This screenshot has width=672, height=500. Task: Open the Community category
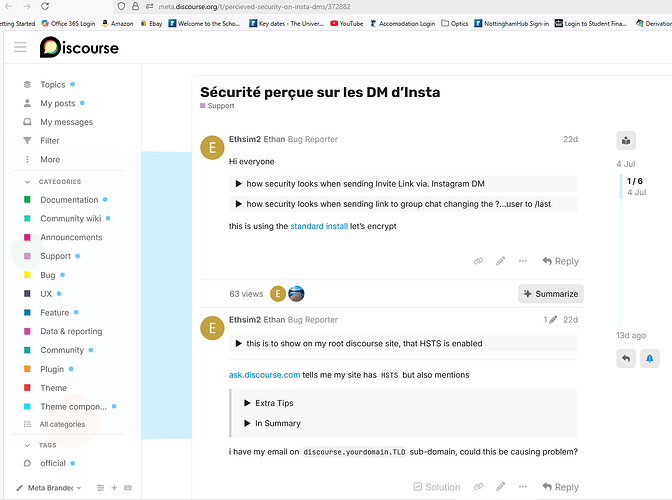[62, 350]
